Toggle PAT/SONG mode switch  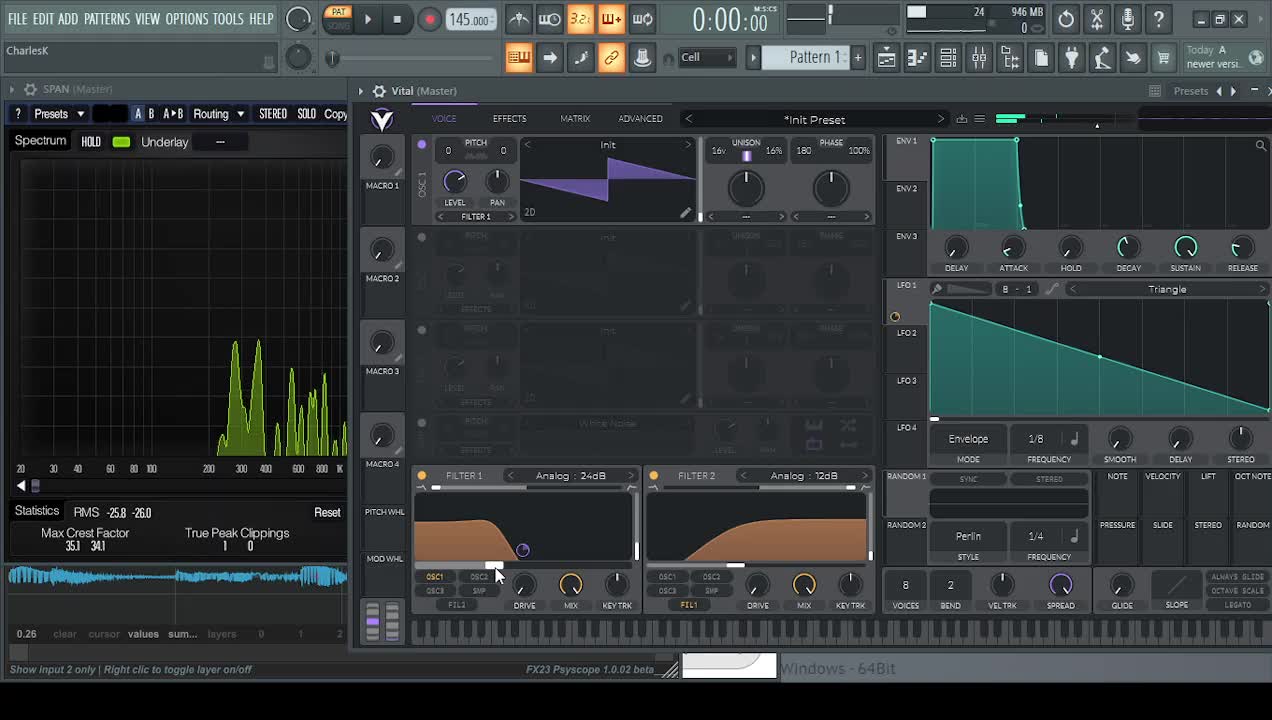(338, 18)
